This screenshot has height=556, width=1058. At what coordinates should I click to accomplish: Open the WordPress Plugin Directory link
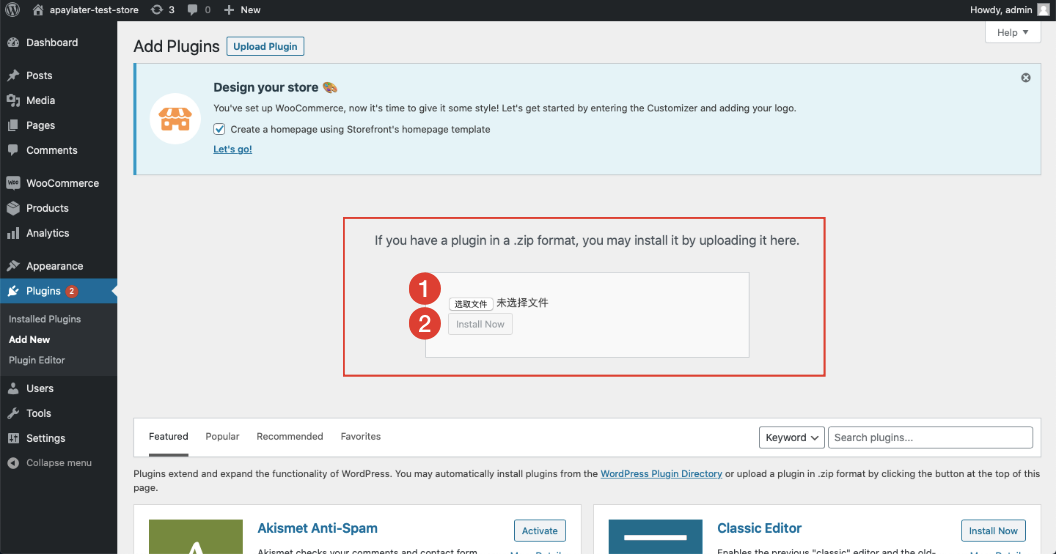click(x=661, y=474)
